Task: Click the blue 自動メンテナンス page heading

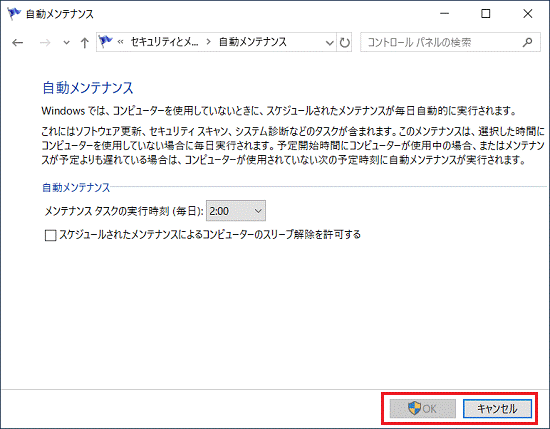Action: pos(88,88)
